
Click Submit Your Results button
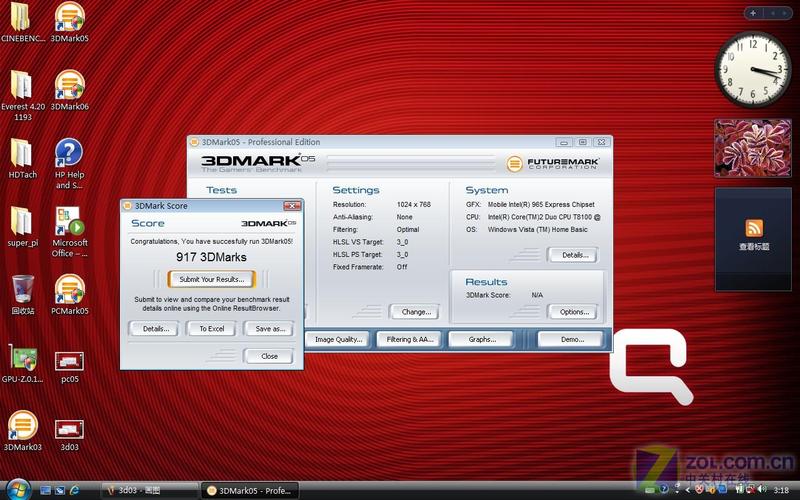[x=211, y=280]
